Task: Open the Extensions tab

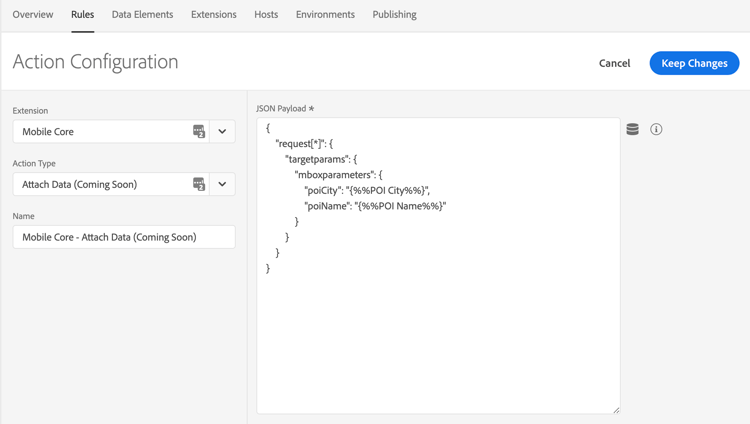Action: pos(214,15)
